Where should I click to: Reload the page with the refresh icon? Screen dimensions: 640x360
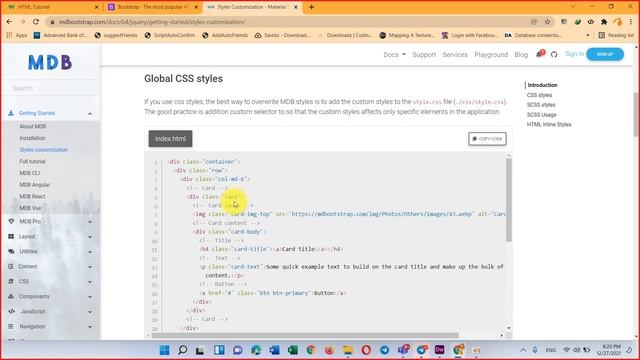[36, 22]
